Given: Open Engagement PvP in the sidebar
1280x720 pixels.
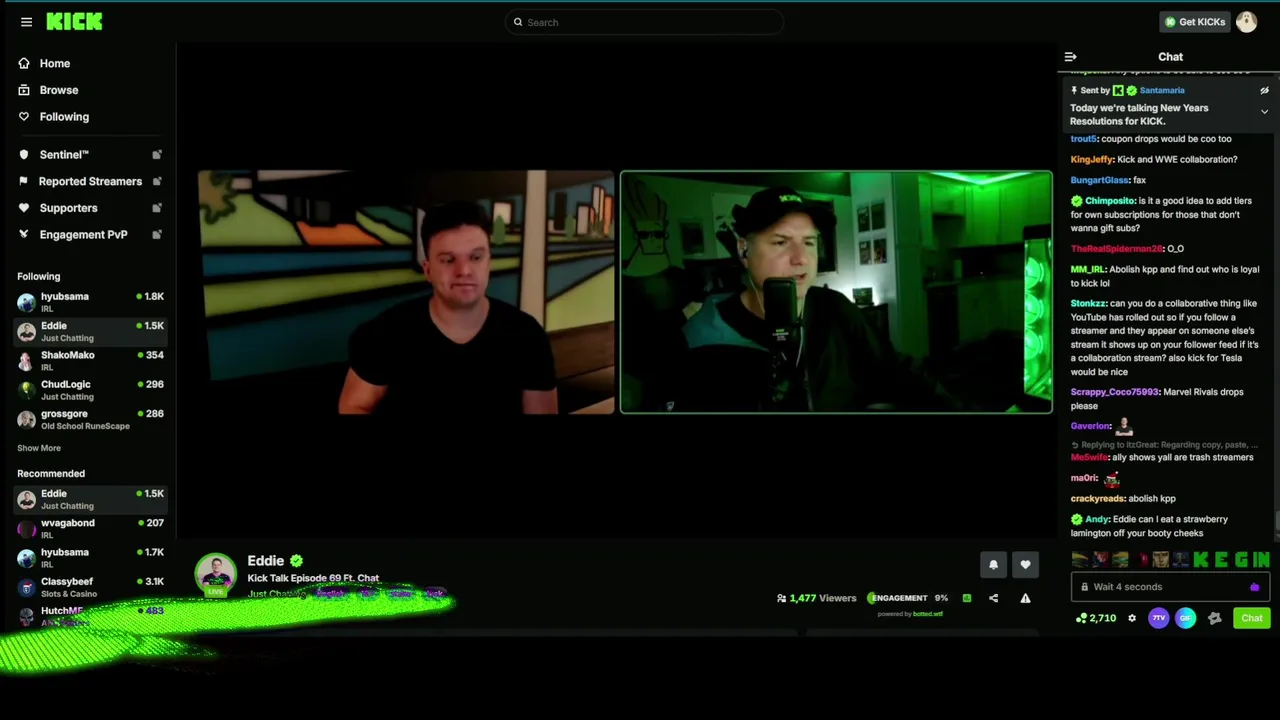Looking at the screenshot, I should click(83, 235).
